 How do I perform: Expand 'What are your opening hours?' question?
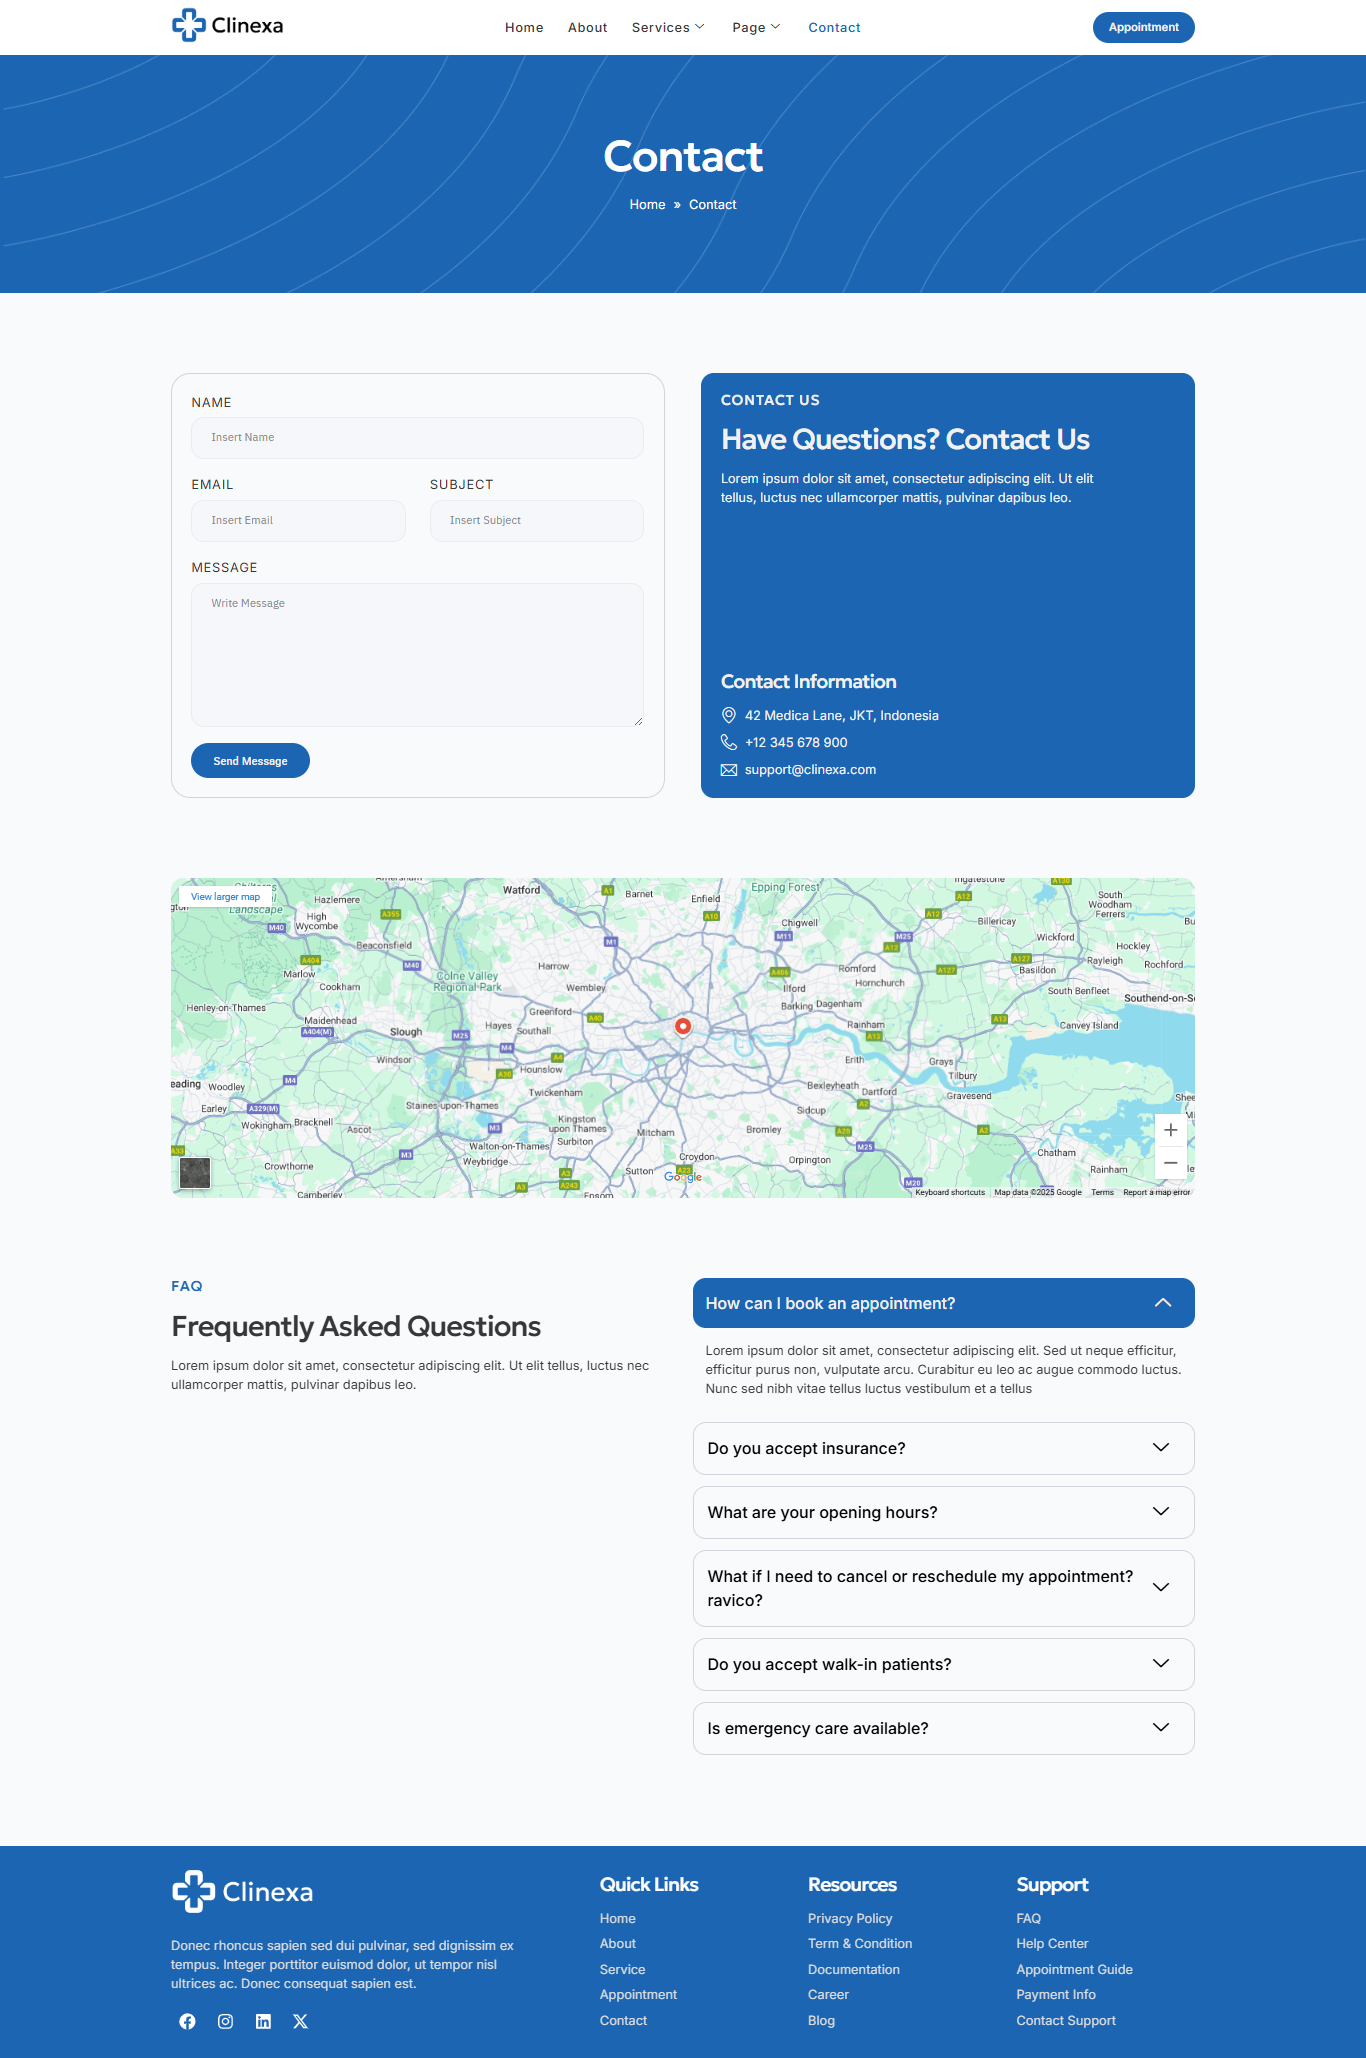(943, 1512)
